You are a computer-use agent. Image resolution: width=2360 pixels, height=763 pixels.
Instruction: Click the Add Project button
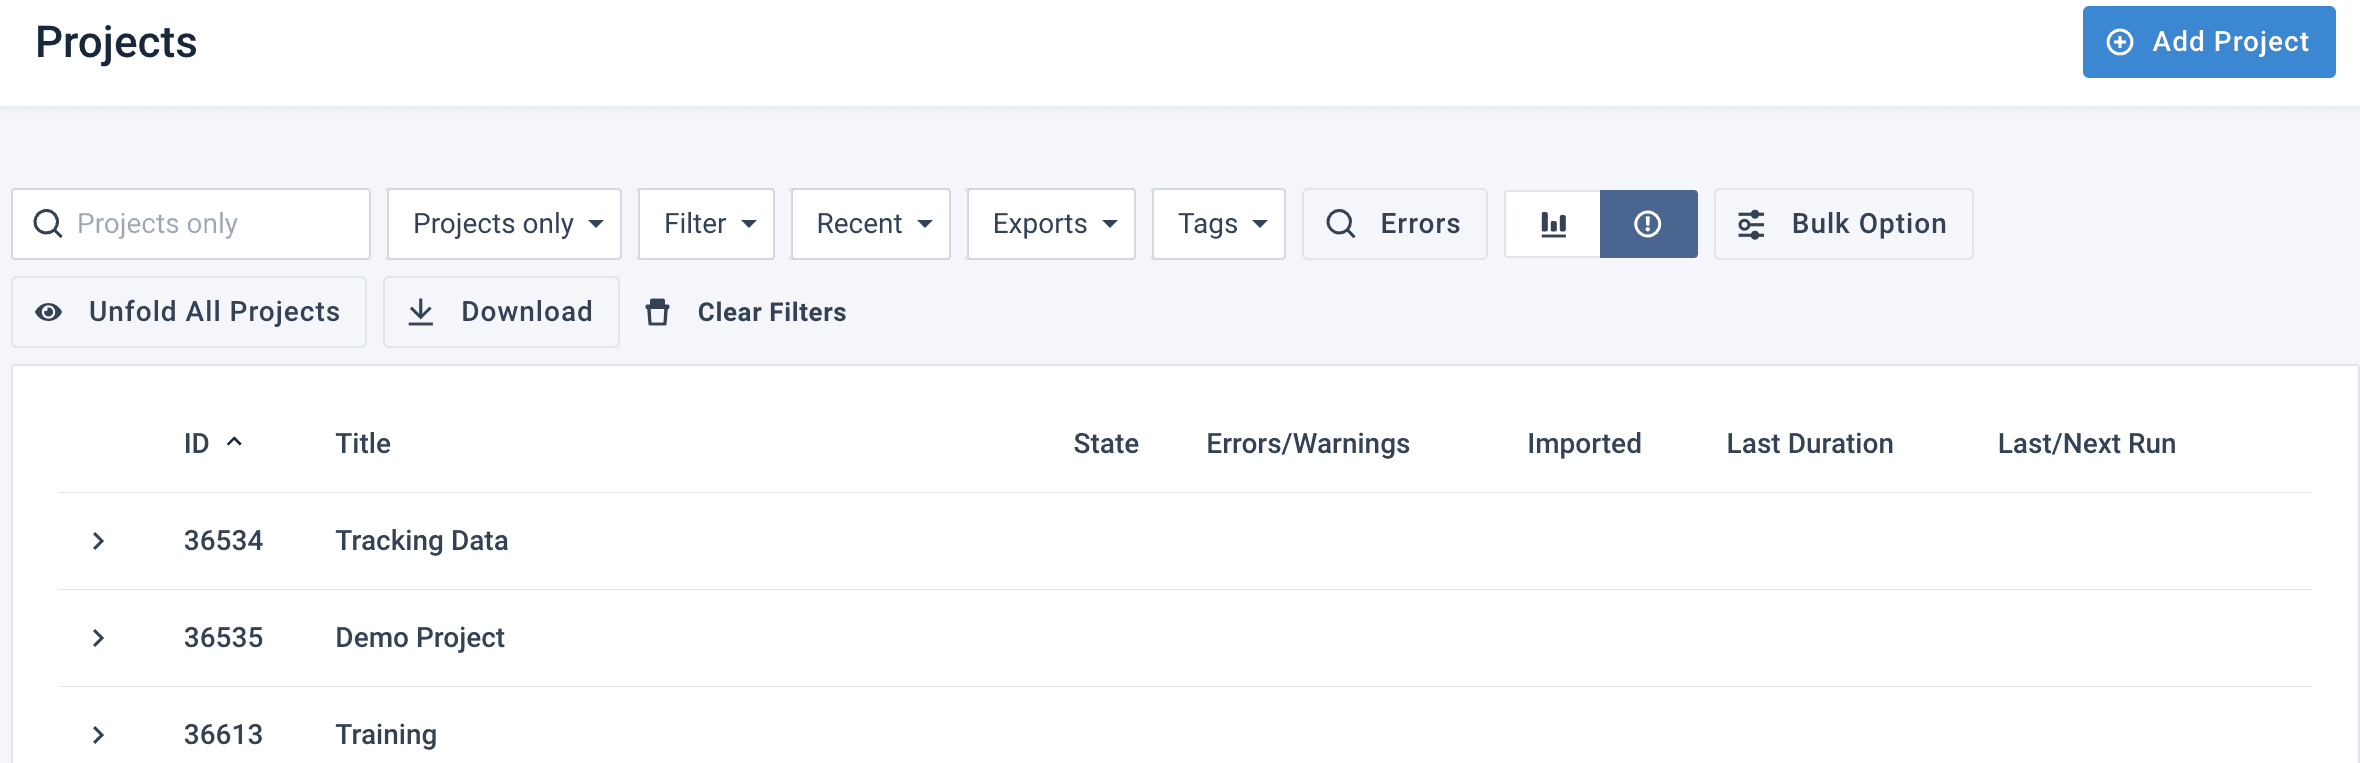(x=2208, y=42)
